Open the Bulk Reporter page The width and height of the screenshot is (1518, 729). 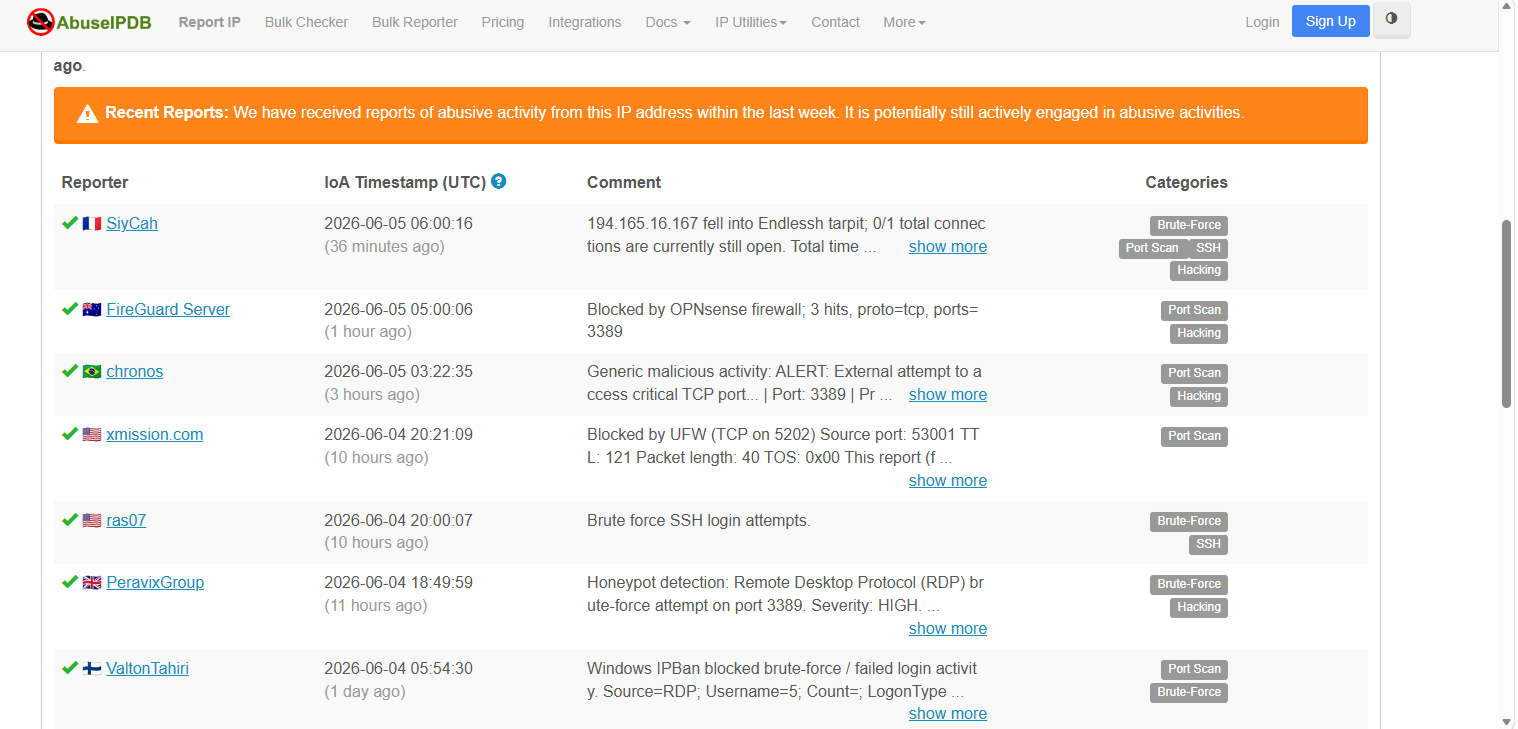pyautogui.click(x=415, y=22)
